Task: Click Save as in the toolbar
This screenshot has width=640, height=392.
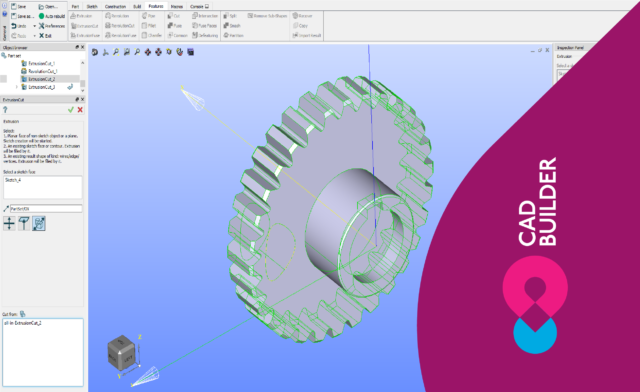Action: [x=22, y=16]
